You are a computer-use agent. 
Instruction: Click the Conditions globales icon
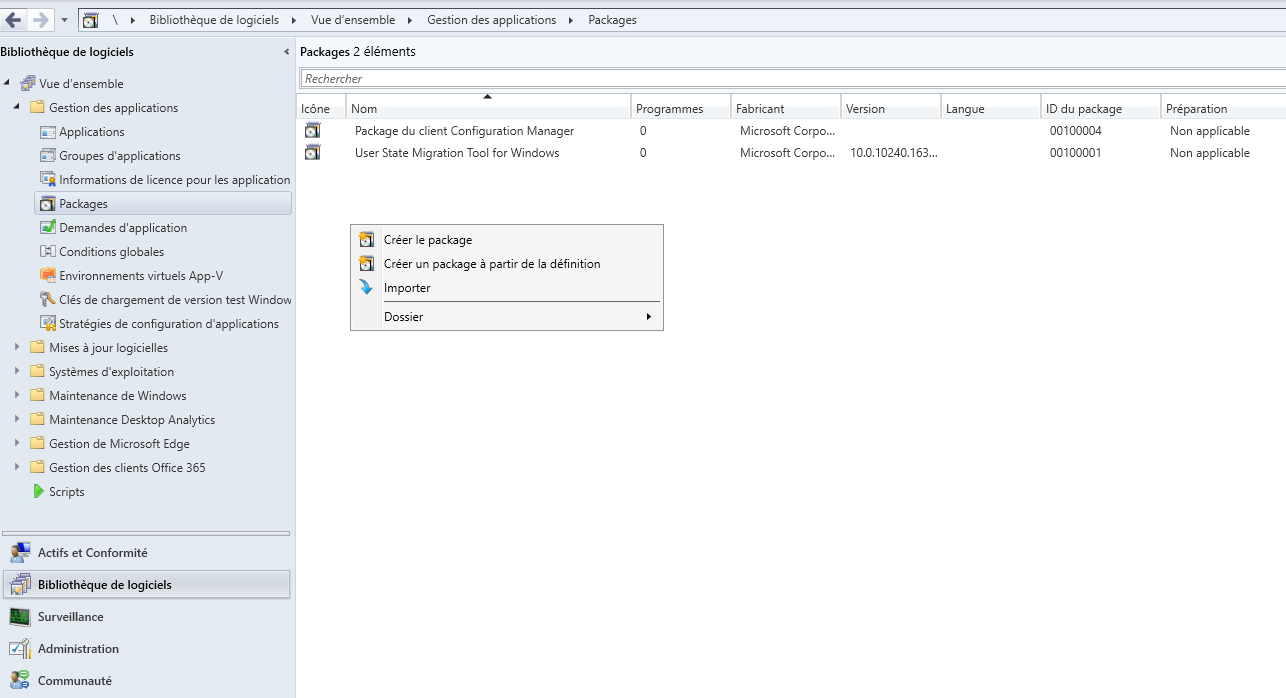[x=48, y=252]
